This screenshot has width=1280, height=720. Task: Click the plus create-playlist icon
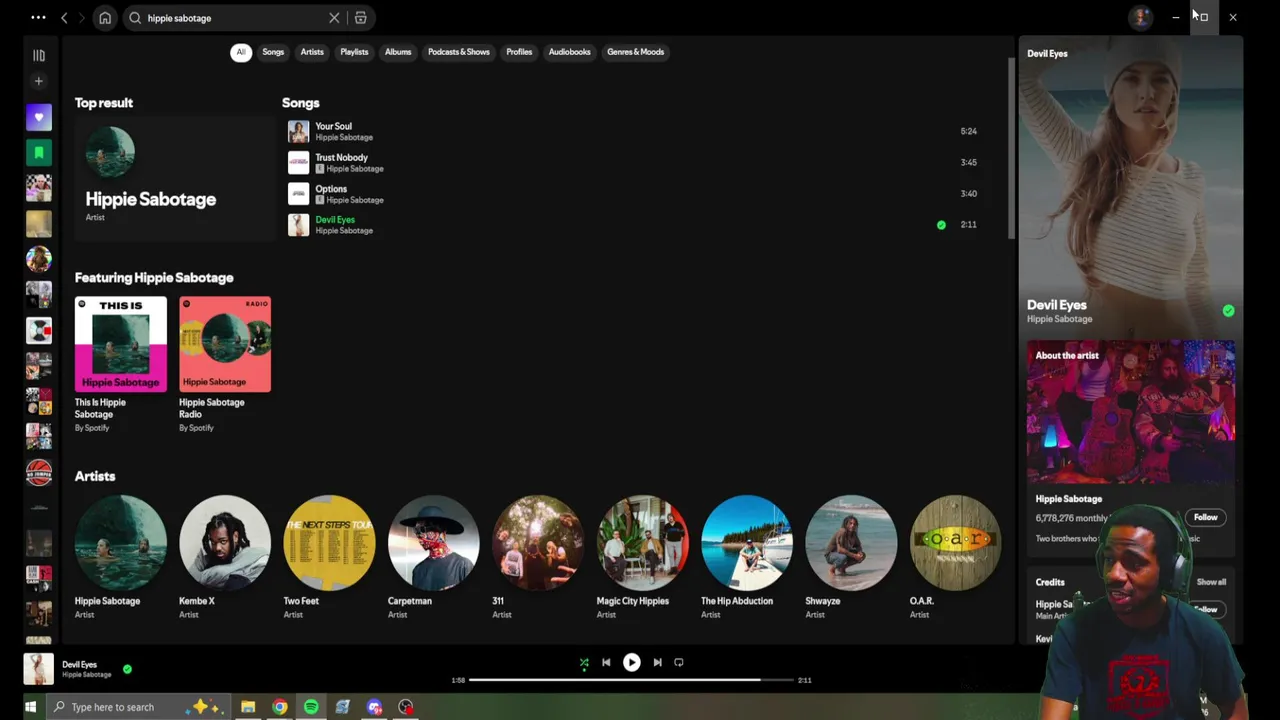point(39,81)
